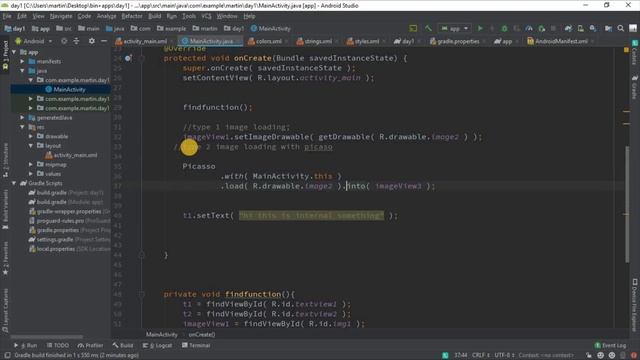This screenshot has width=640, height=360.
Task: Run the app with the green play icon
Action: pos(480,28)
